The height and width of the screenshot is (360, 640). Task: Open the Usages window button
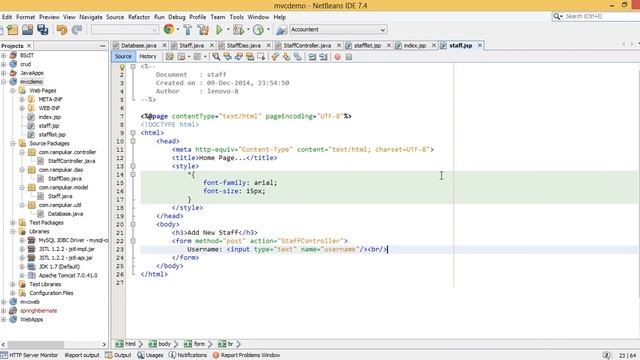[150, 355]
